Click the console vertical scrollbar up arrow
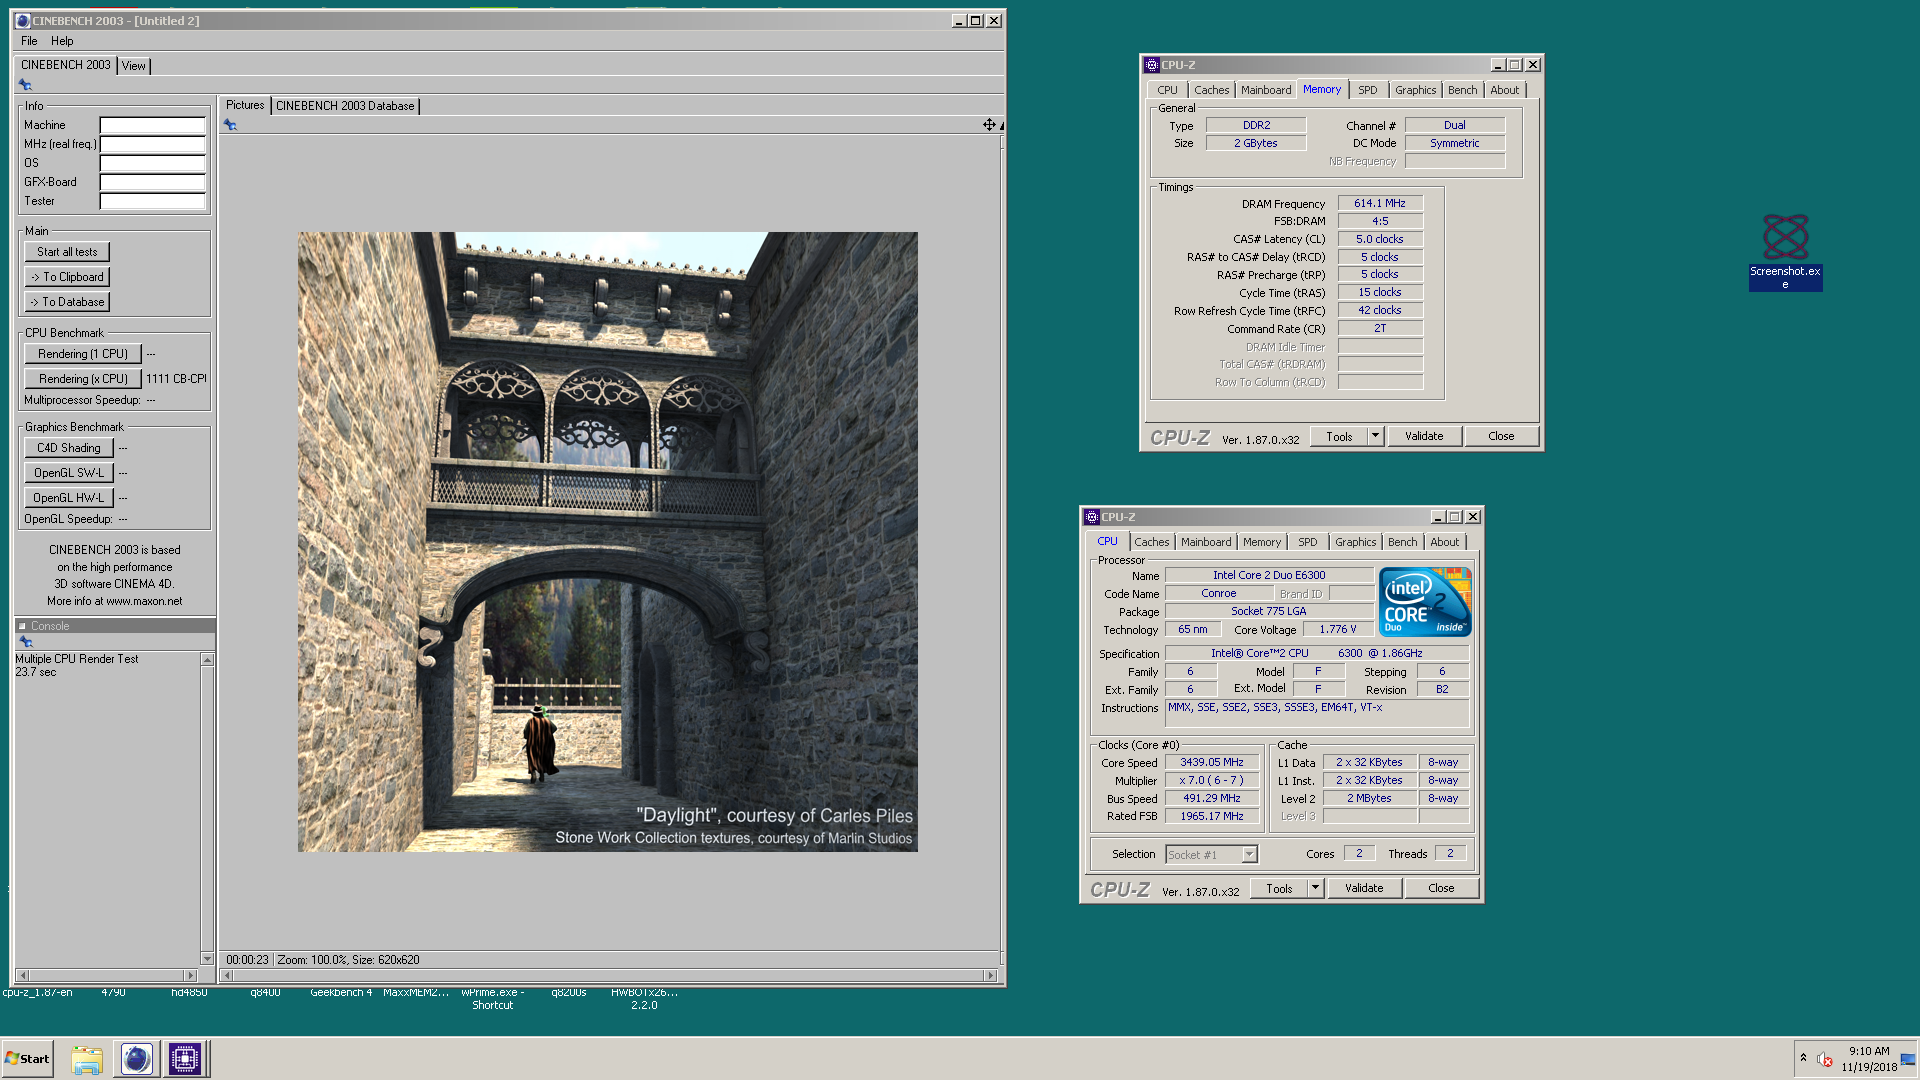Viewport: 1920px width, 1080px height. (207, 660)
